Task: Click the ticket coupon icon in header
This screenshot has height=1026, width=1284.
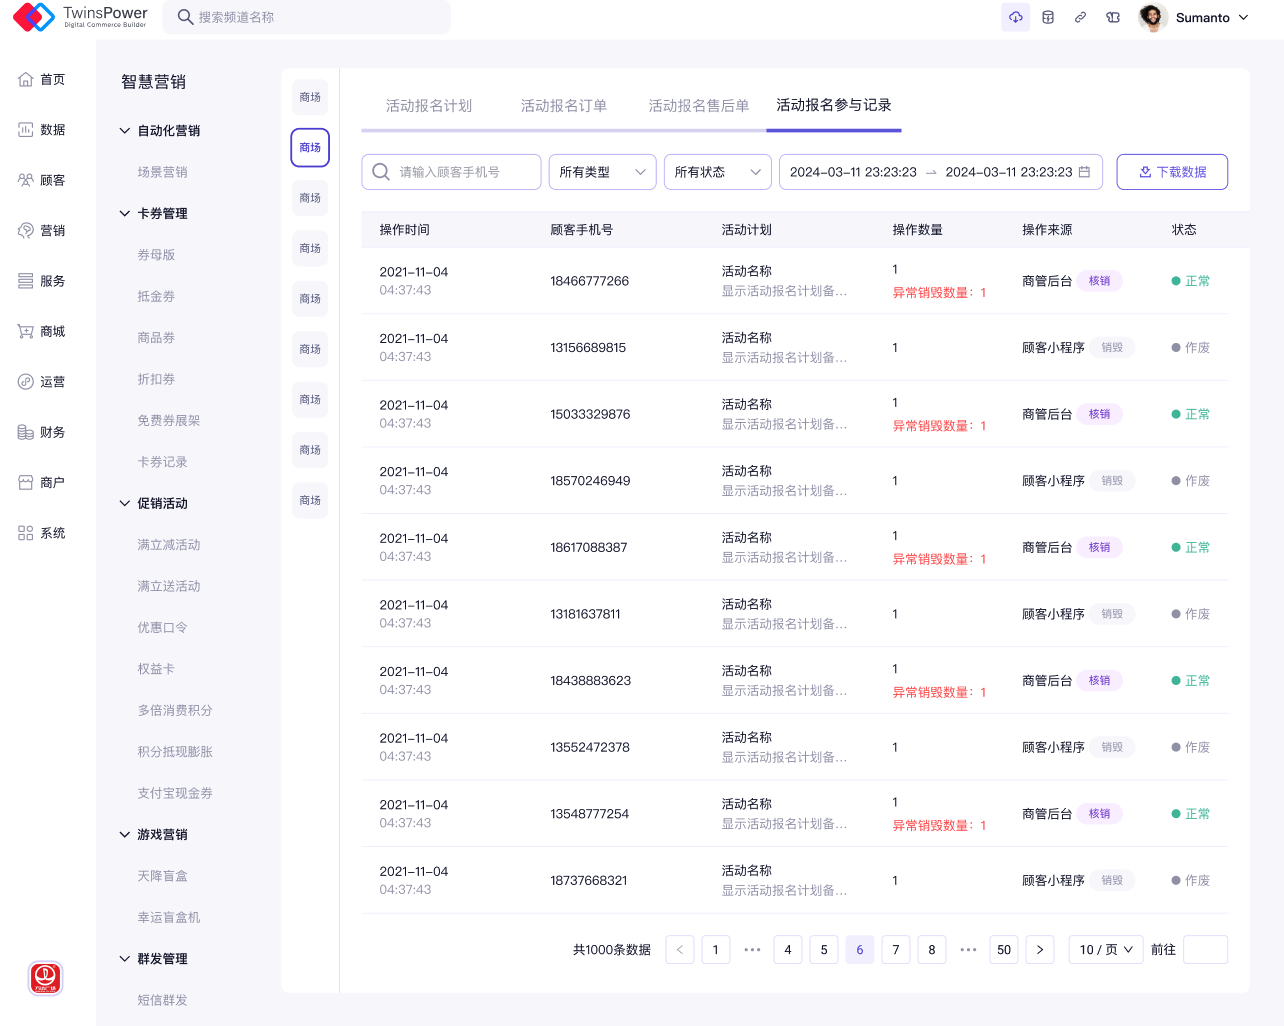Action: pyautogui.click(x=1113, y=17)
